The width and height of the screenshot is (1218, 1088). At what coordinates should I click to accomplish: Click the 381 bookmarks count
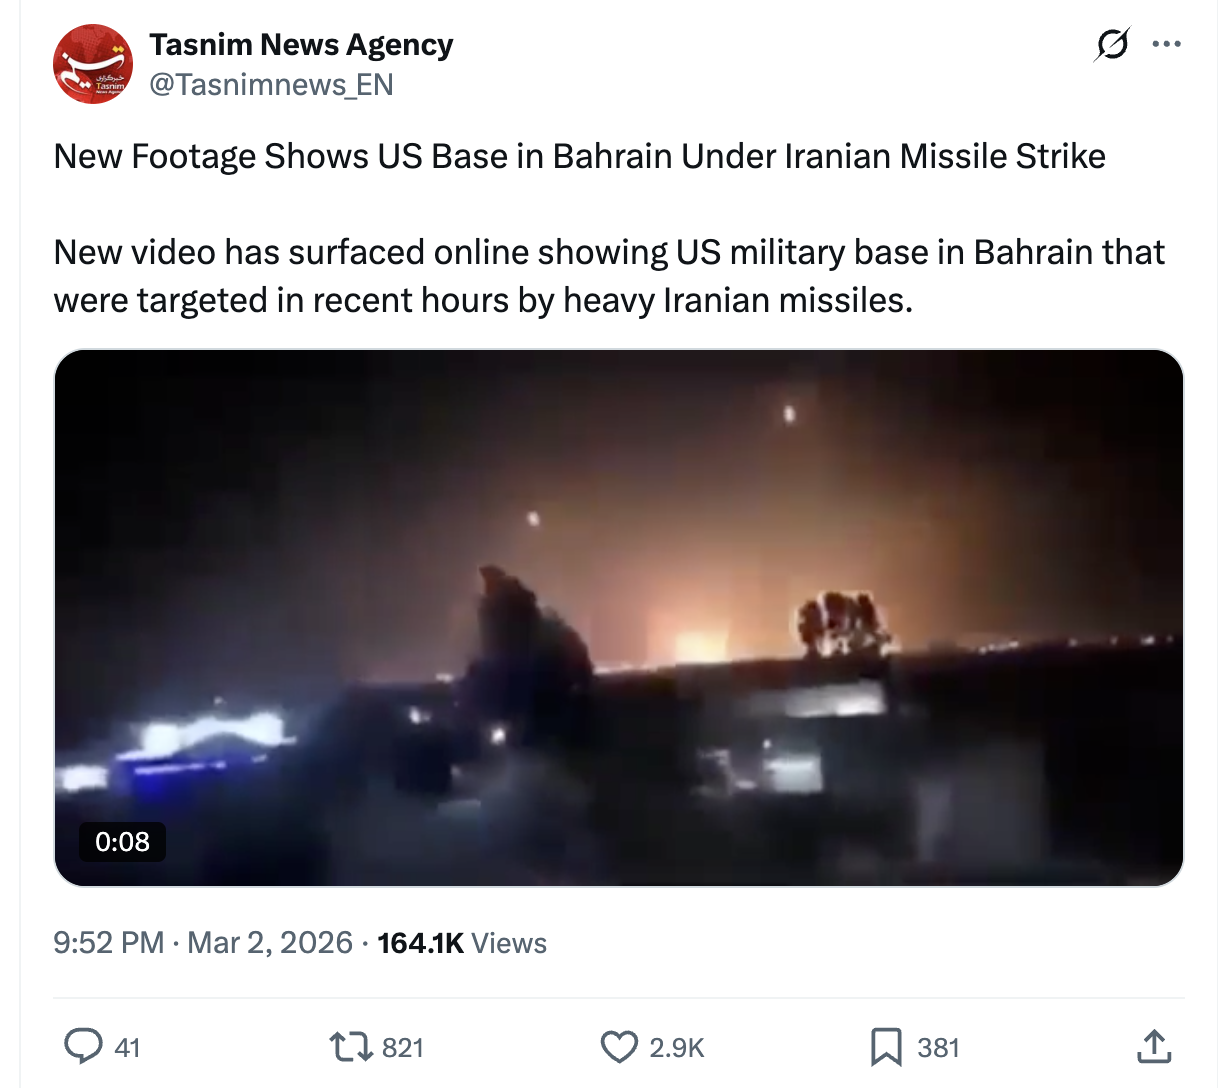(x=938, y=1048)
